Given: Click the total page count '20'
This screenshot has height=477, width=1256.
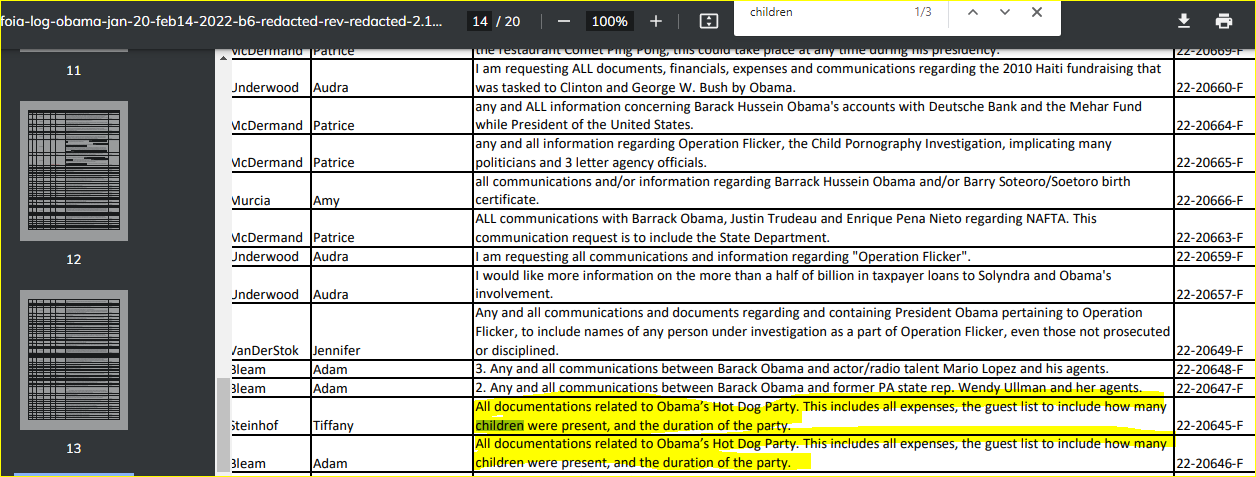Looking at the screenshot, I should click(512, 21).
